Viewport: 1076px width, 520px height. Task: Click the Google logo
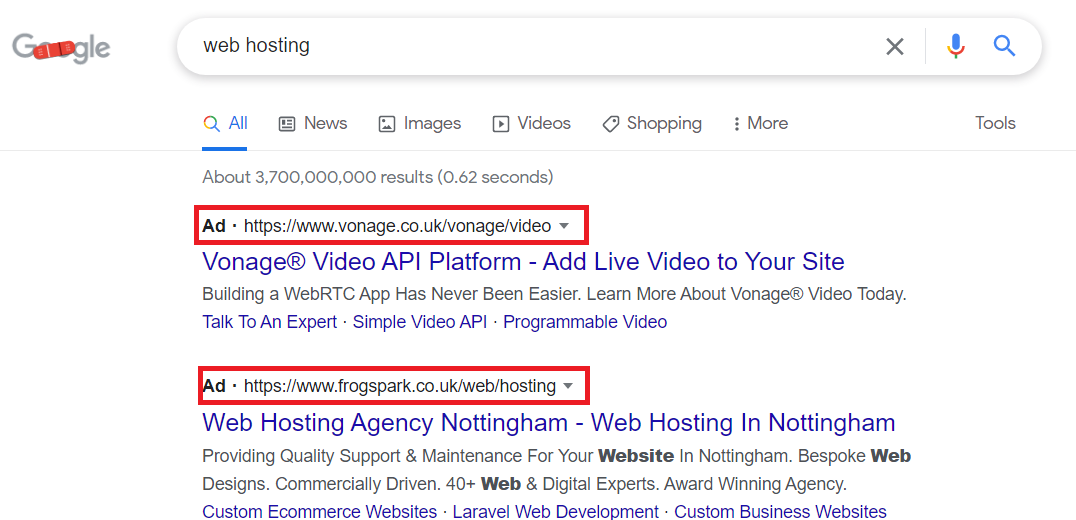click(61, 47)
